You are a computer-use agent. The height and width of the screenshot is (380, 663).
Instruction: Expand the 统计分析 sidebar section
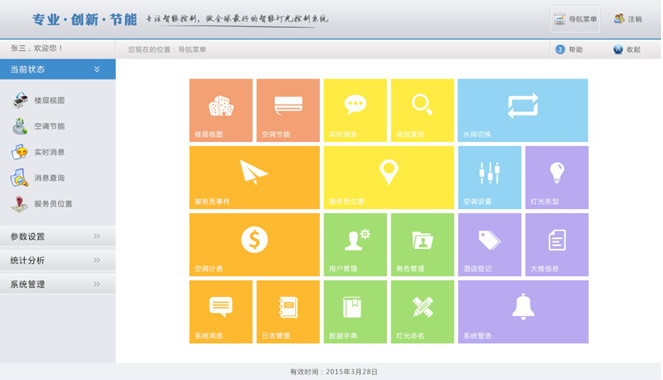tap(58, 260)
